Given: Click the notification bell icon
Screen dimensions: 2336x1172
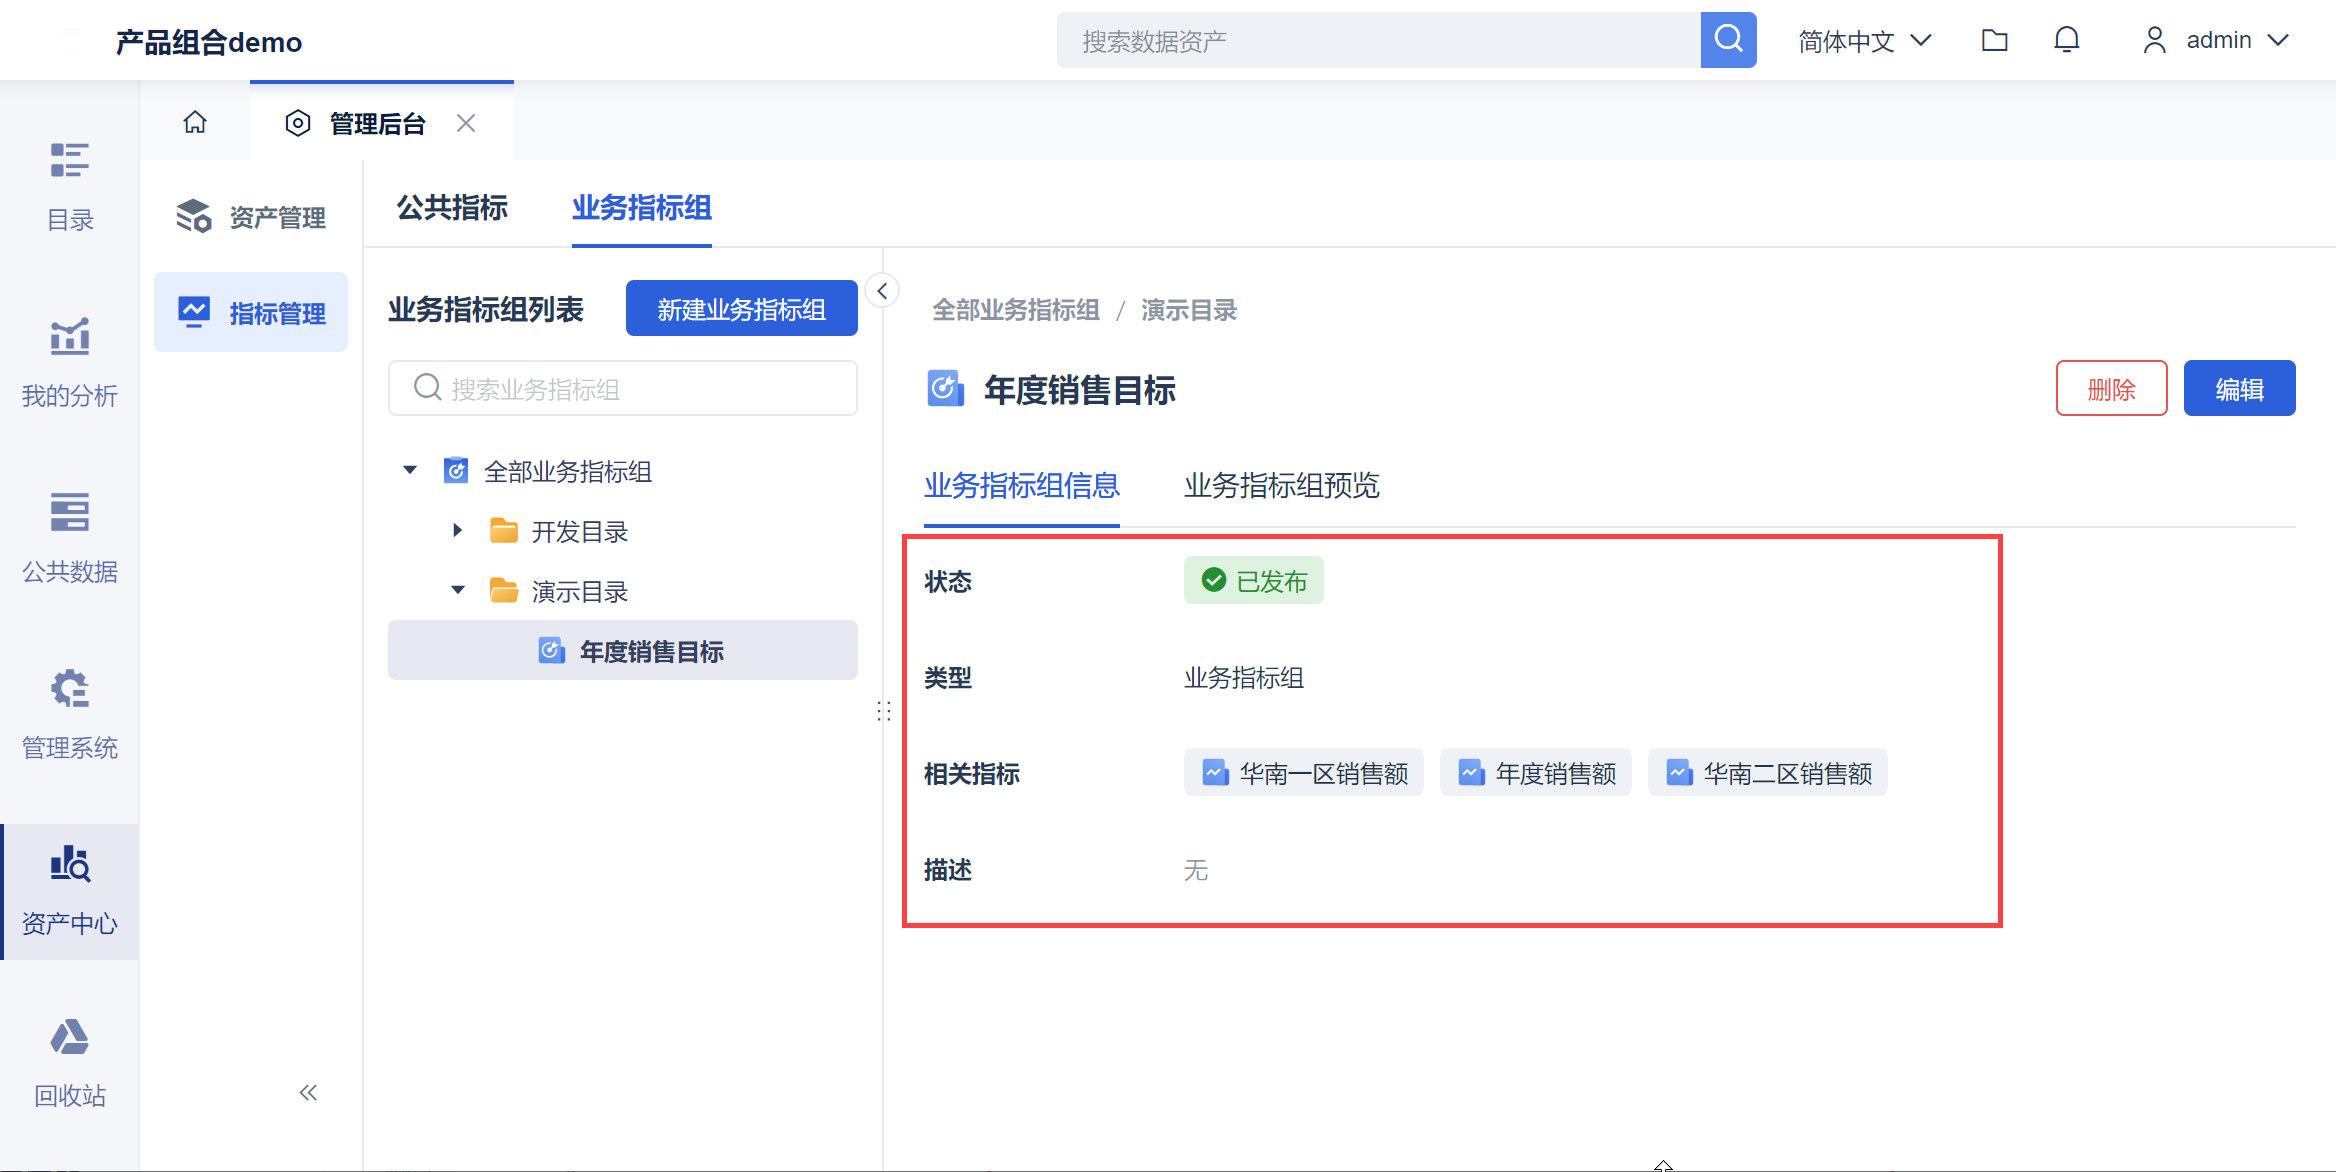Looking at the screenshot, I should tap(2066, 40).
